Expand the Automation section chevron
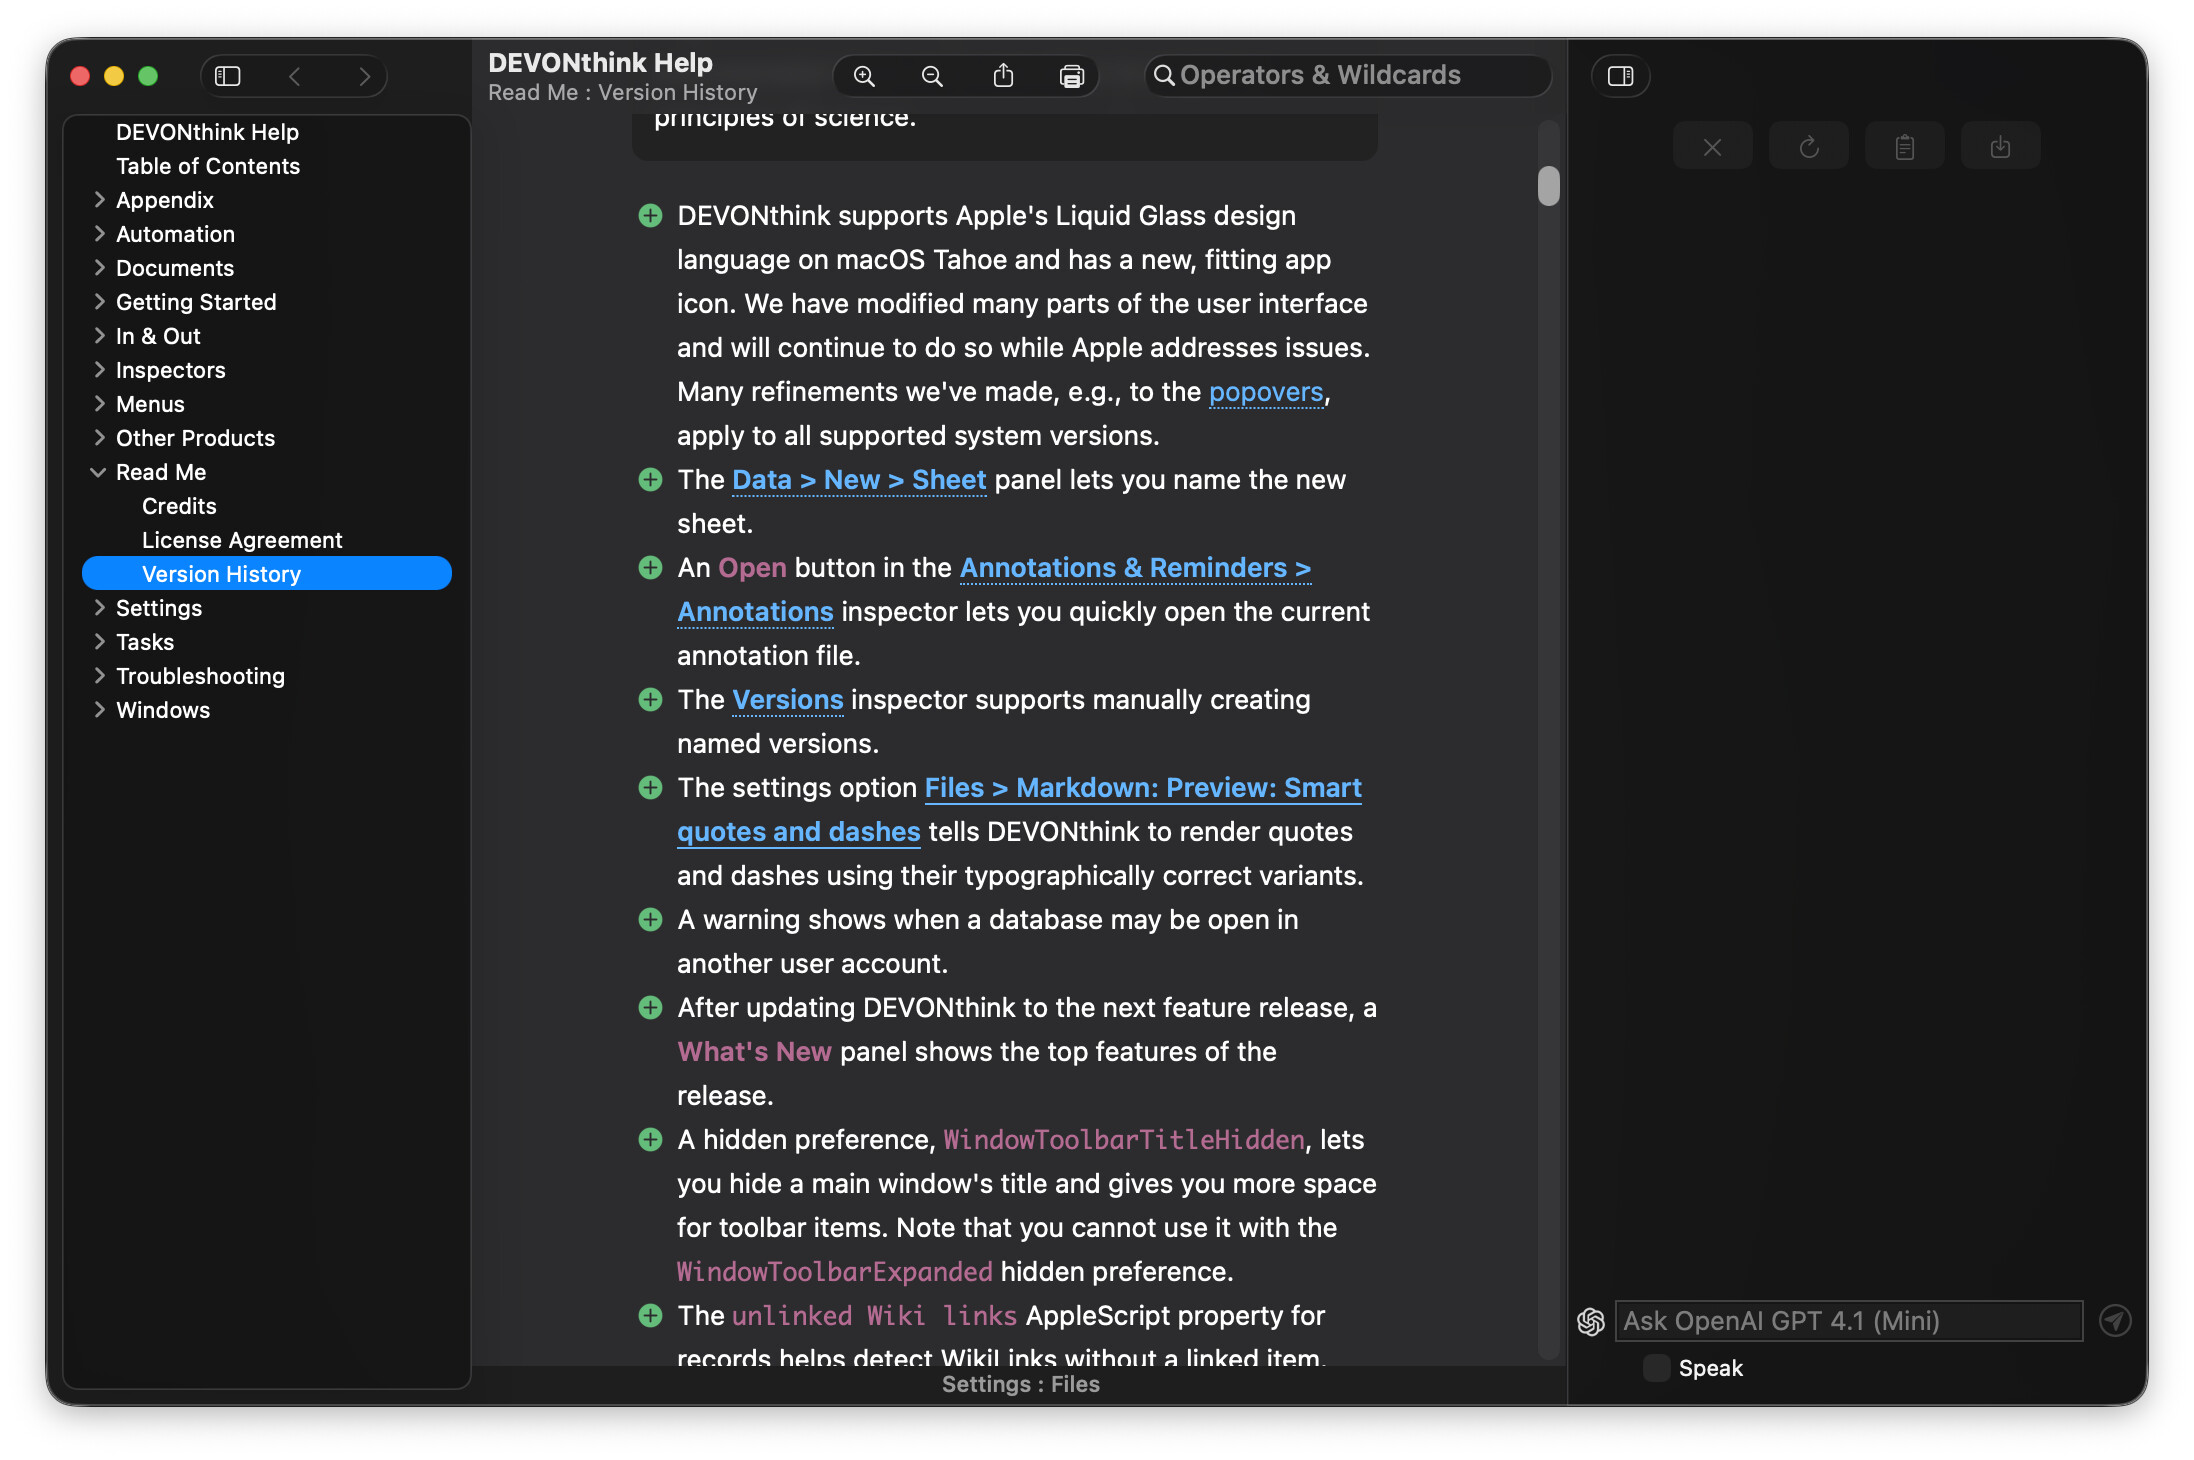Image resolution: width=2194 pixels, height=1460 pixels. 99,234
